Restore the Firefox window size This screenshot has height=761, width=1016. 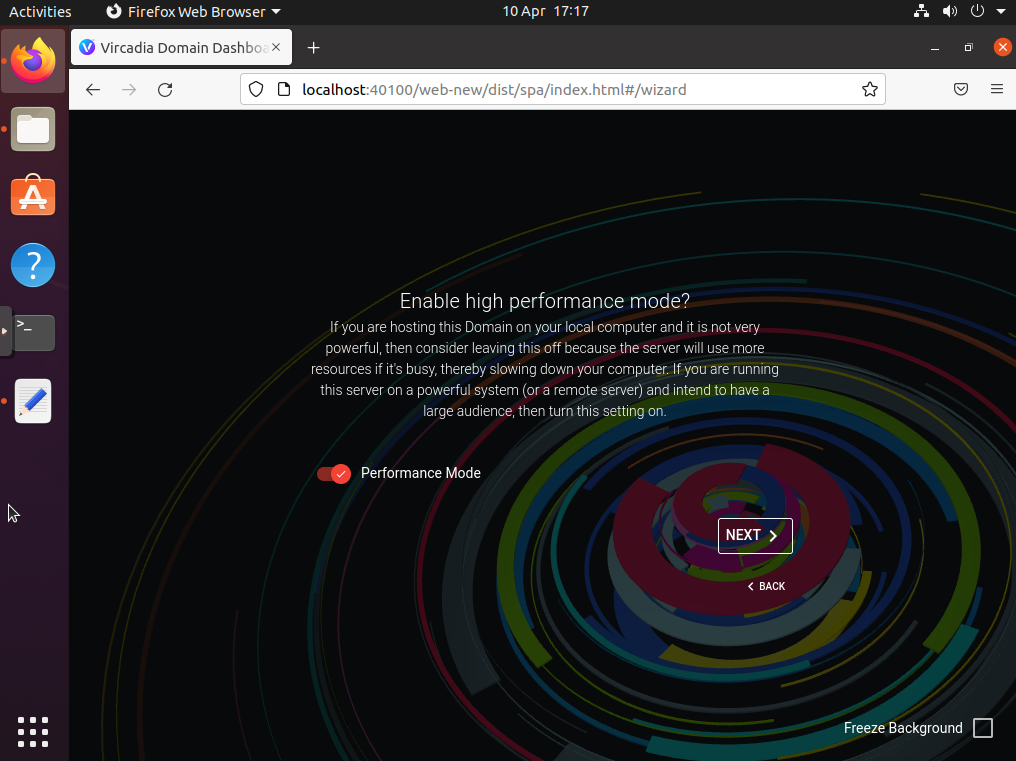(x=969, y=48)
